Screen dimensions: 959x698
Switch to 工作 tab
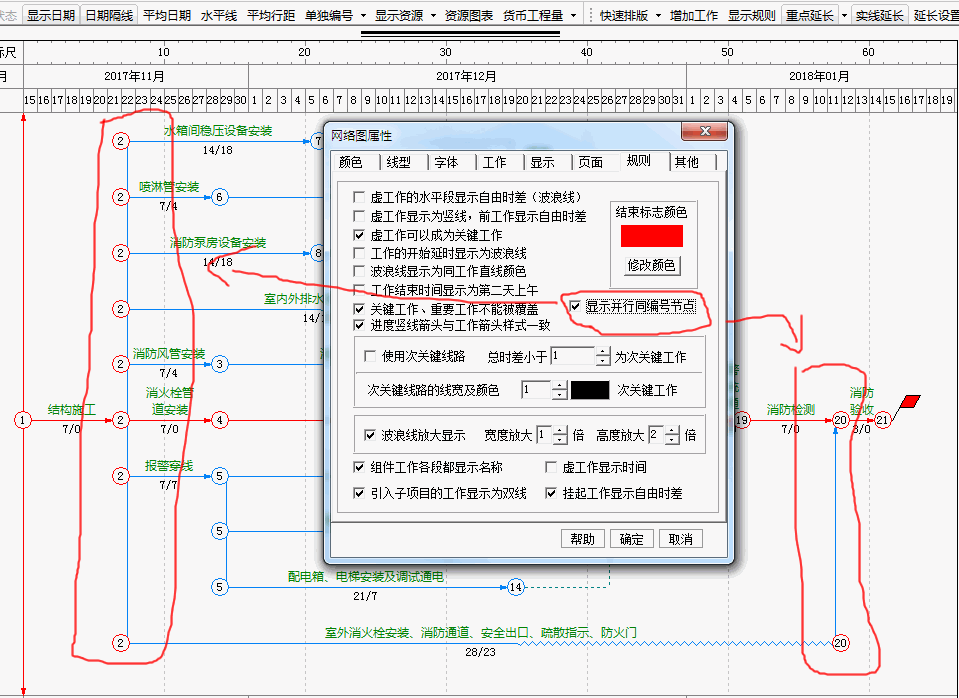pyautogui.click(x=494, y=162)
